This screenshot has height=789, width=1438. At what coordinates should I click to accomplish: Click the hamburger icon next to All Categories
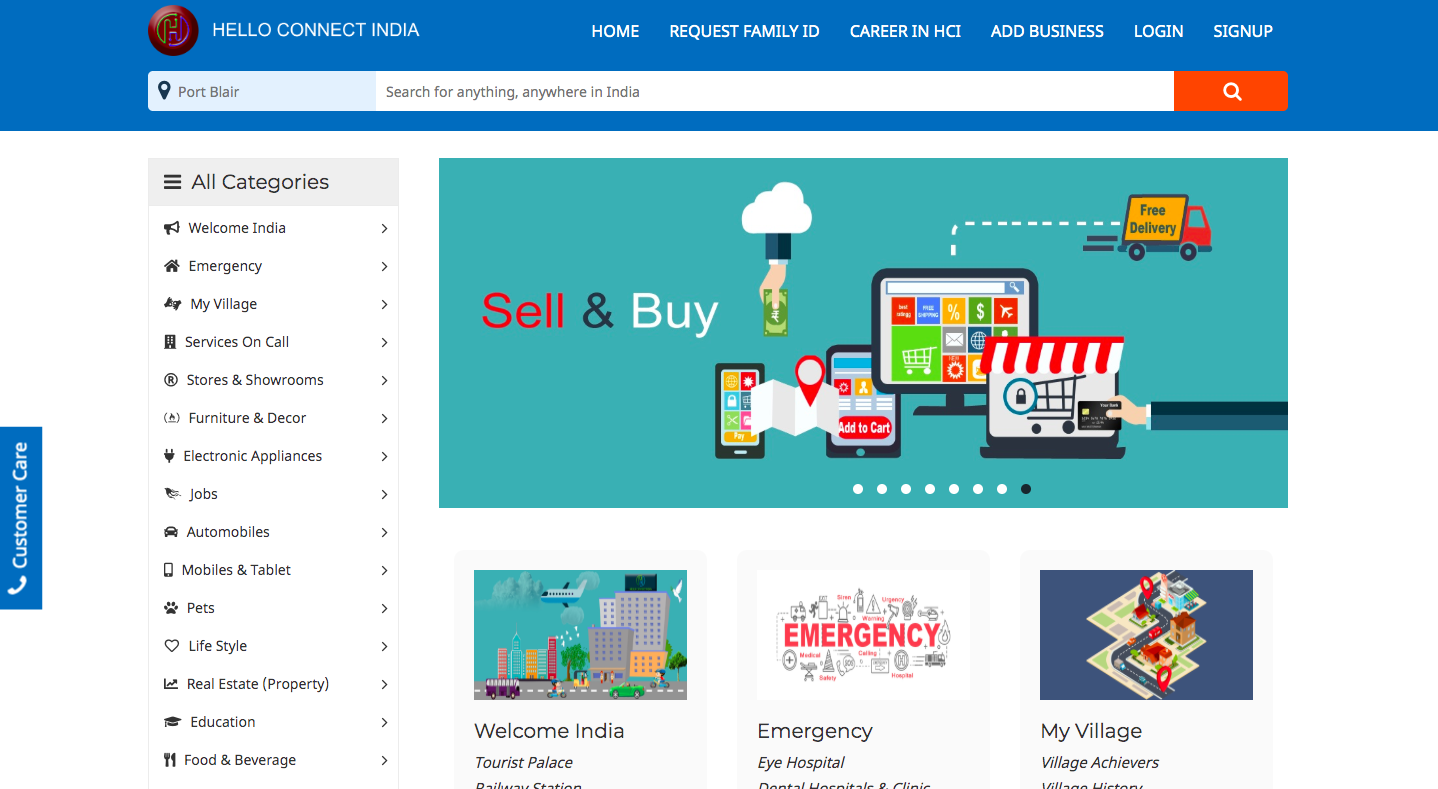coord(173,182)
